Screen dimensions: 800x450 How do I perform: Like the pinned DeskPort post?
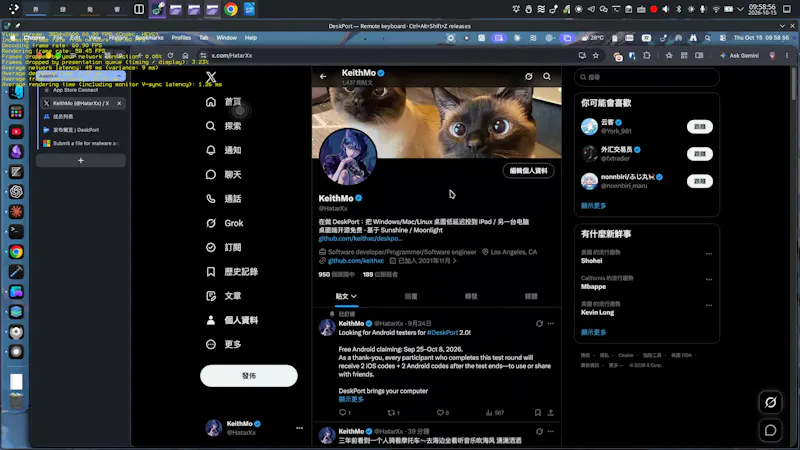point(442,413)
